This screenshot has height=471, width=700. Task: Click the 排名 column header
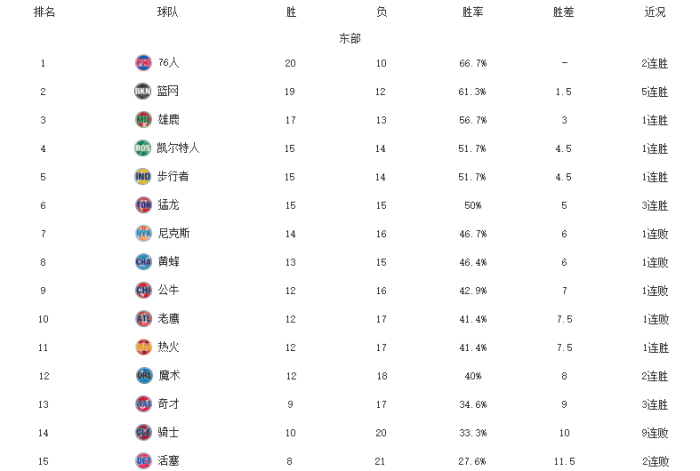(x=44, y=13)
